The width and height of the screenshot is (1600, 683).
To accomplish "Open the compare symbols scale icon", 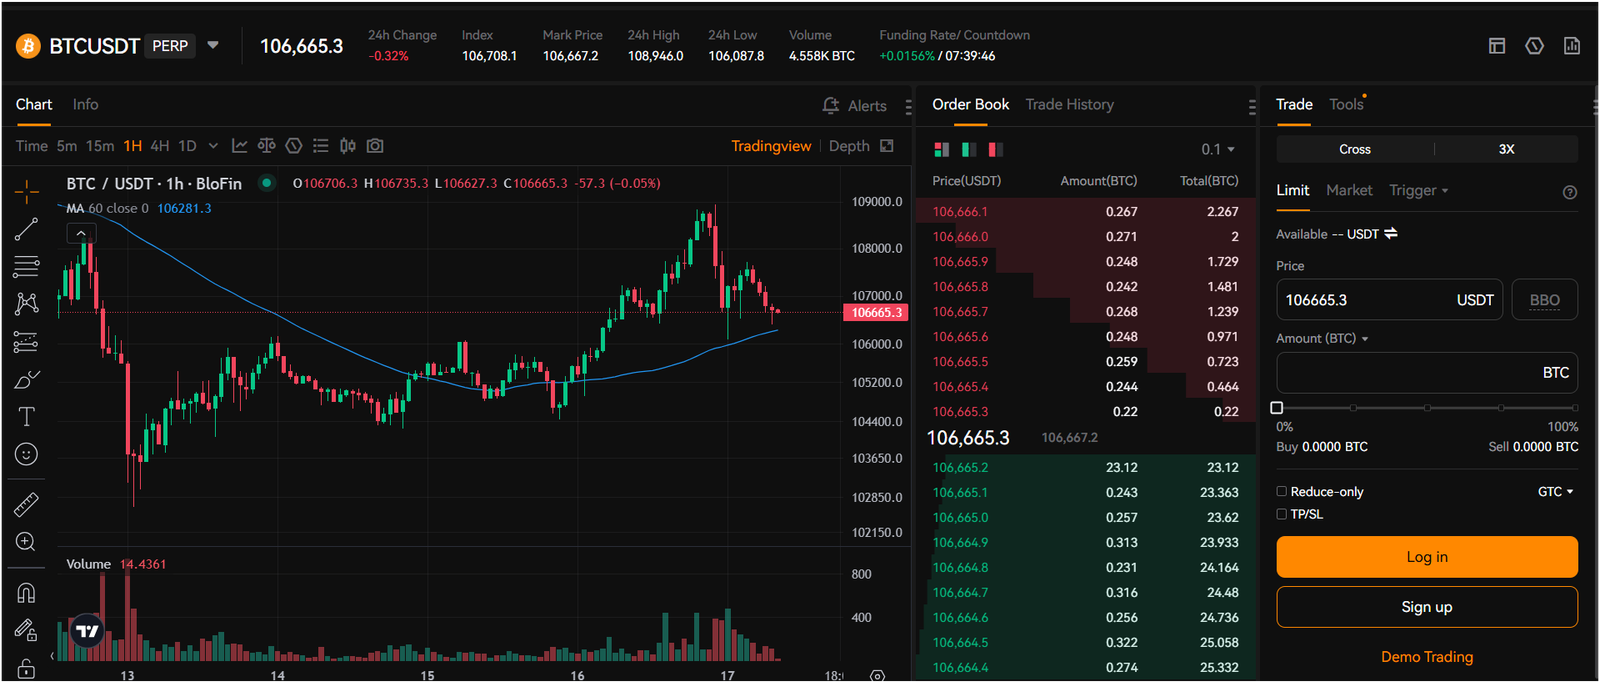I will coord(267,146).
